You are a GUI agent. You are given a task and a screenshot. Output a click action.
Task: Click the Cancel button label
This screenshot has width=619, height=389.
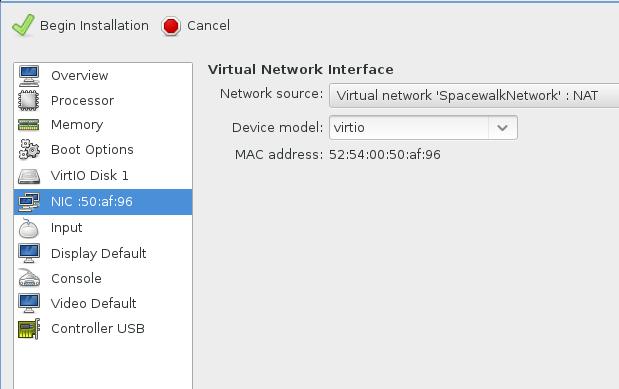click(x=208, y=26)
